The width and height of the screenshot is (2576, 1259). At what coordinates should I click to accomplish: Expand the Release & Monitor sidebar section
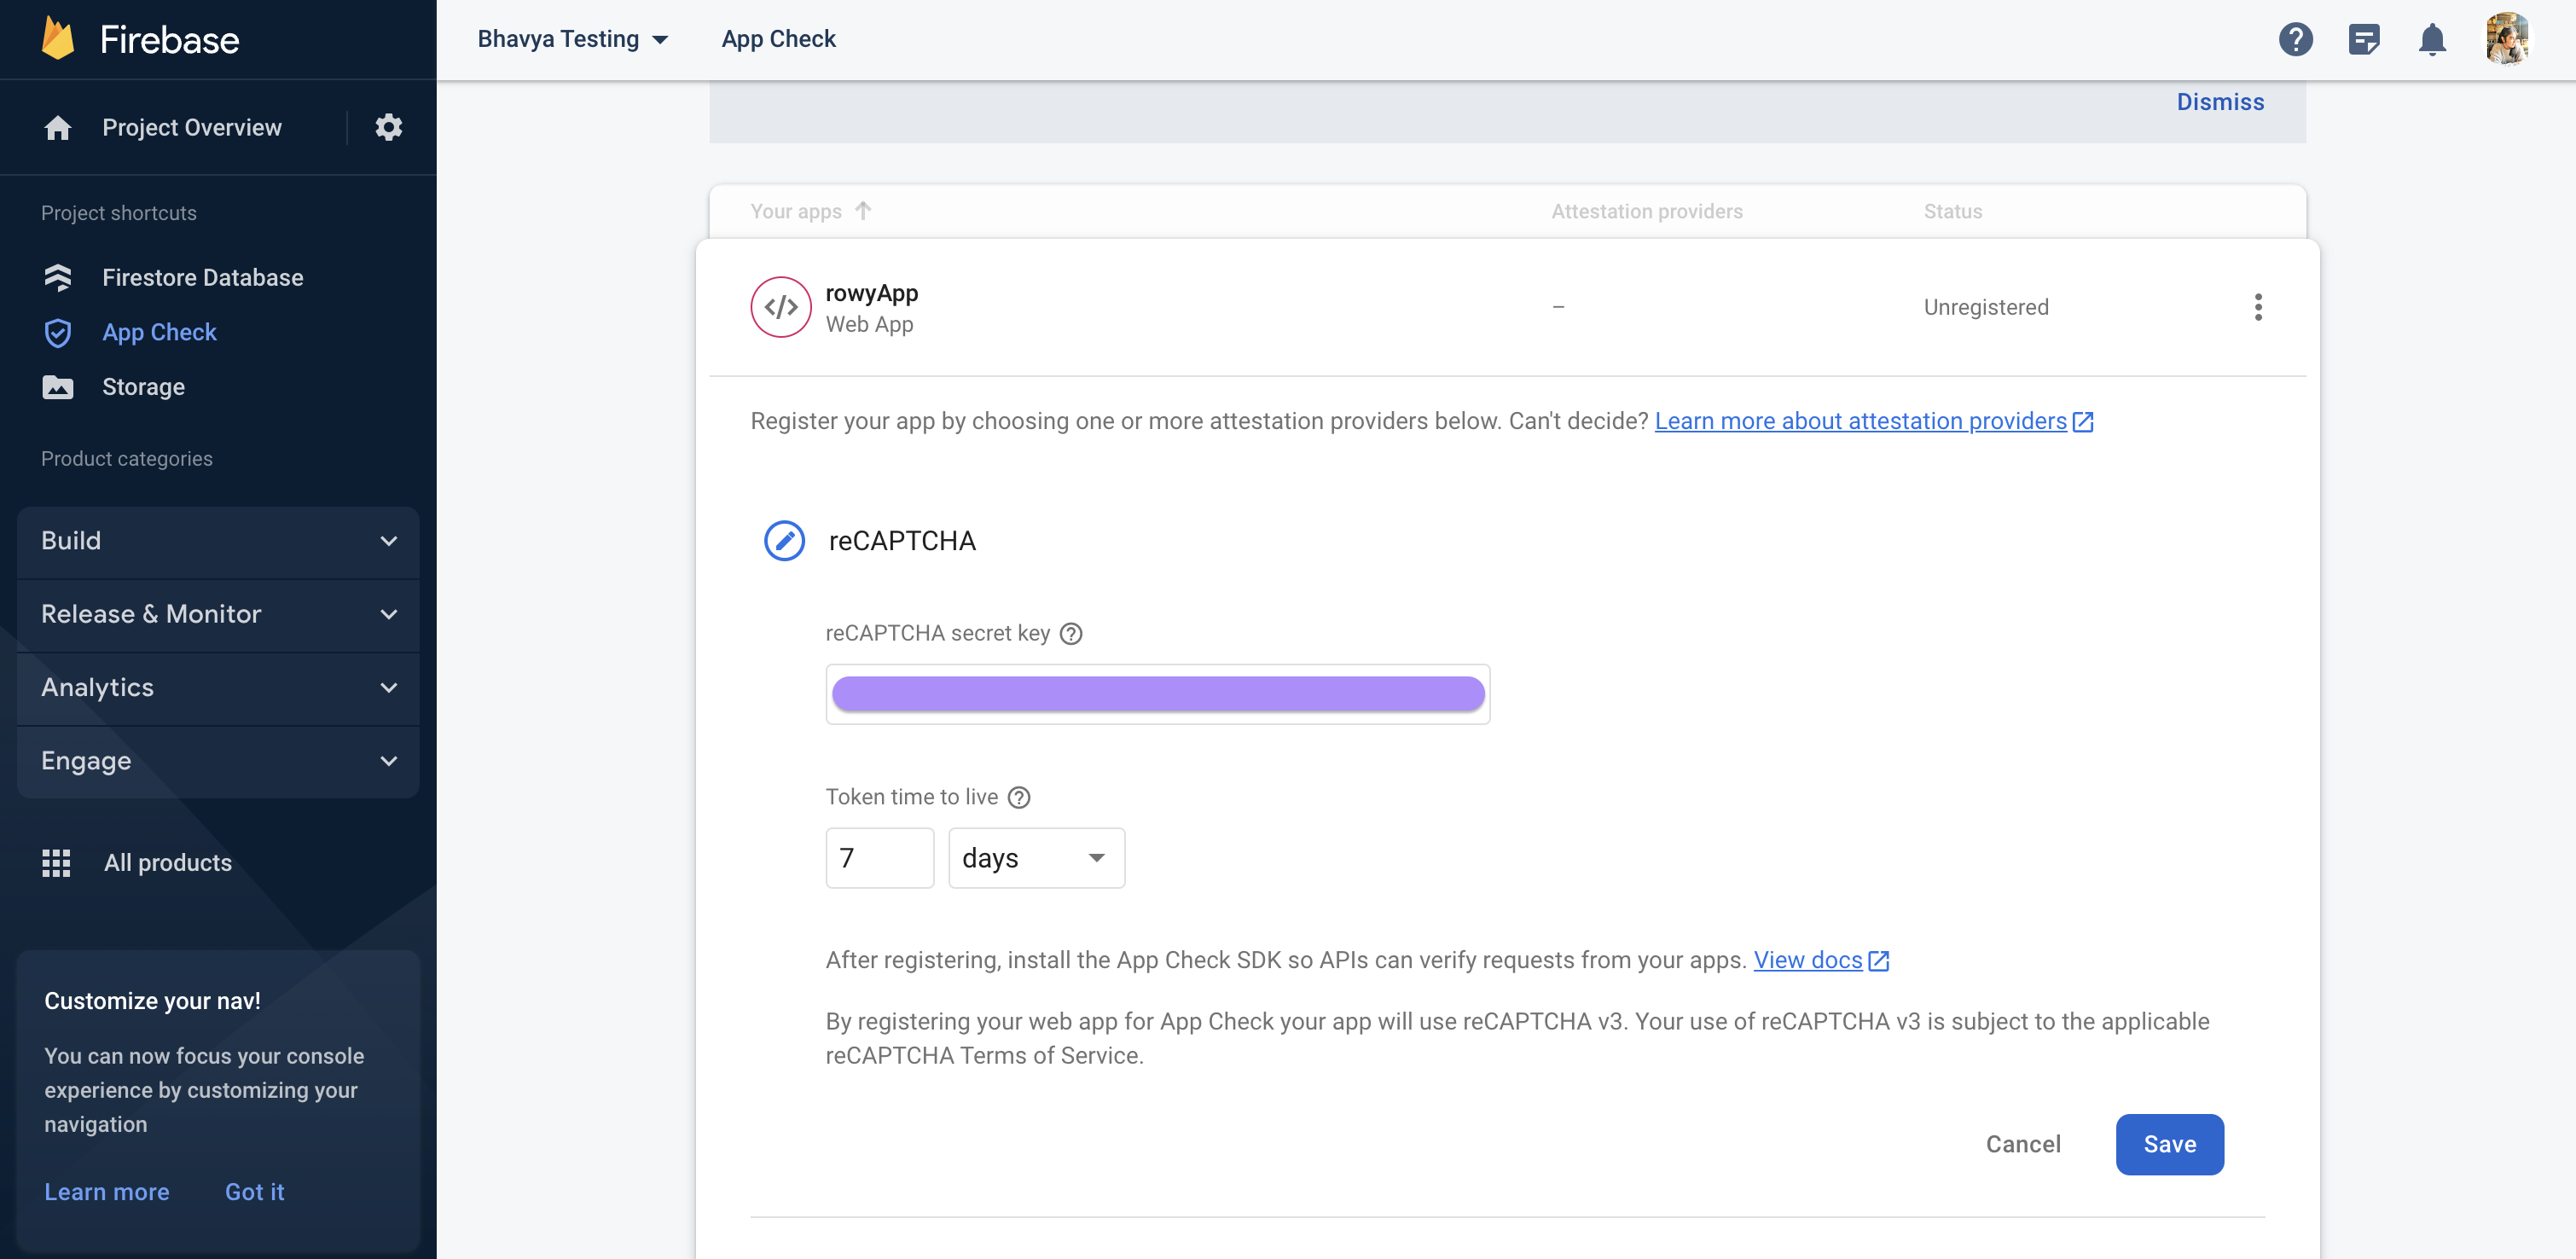[x=217, y=613]
